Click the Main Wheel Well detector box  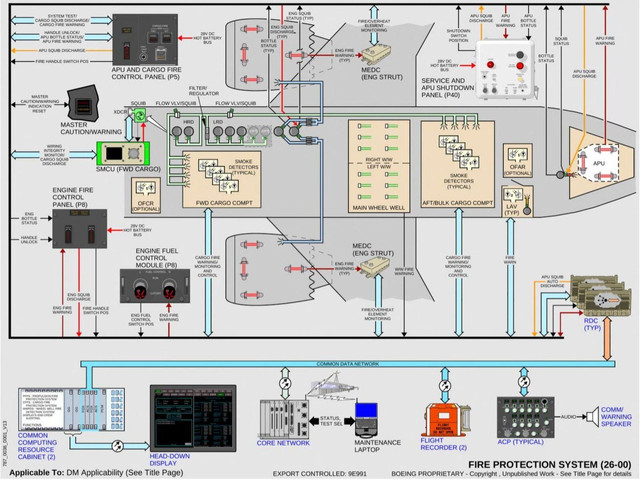click(379, 166)
